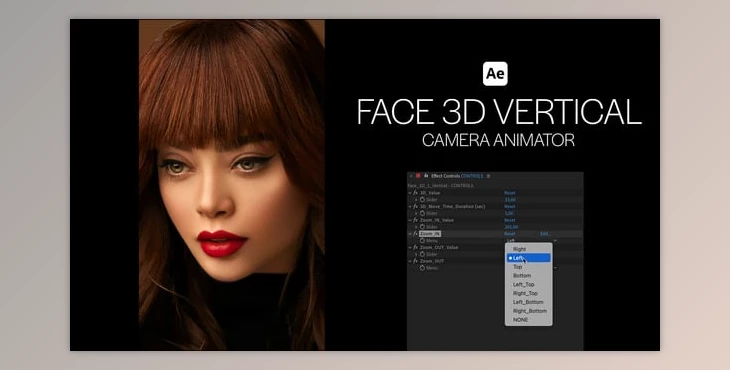The image size is (730, 370).
Task: Choose Top in the dropdown list
Action: tap(529, 267)
